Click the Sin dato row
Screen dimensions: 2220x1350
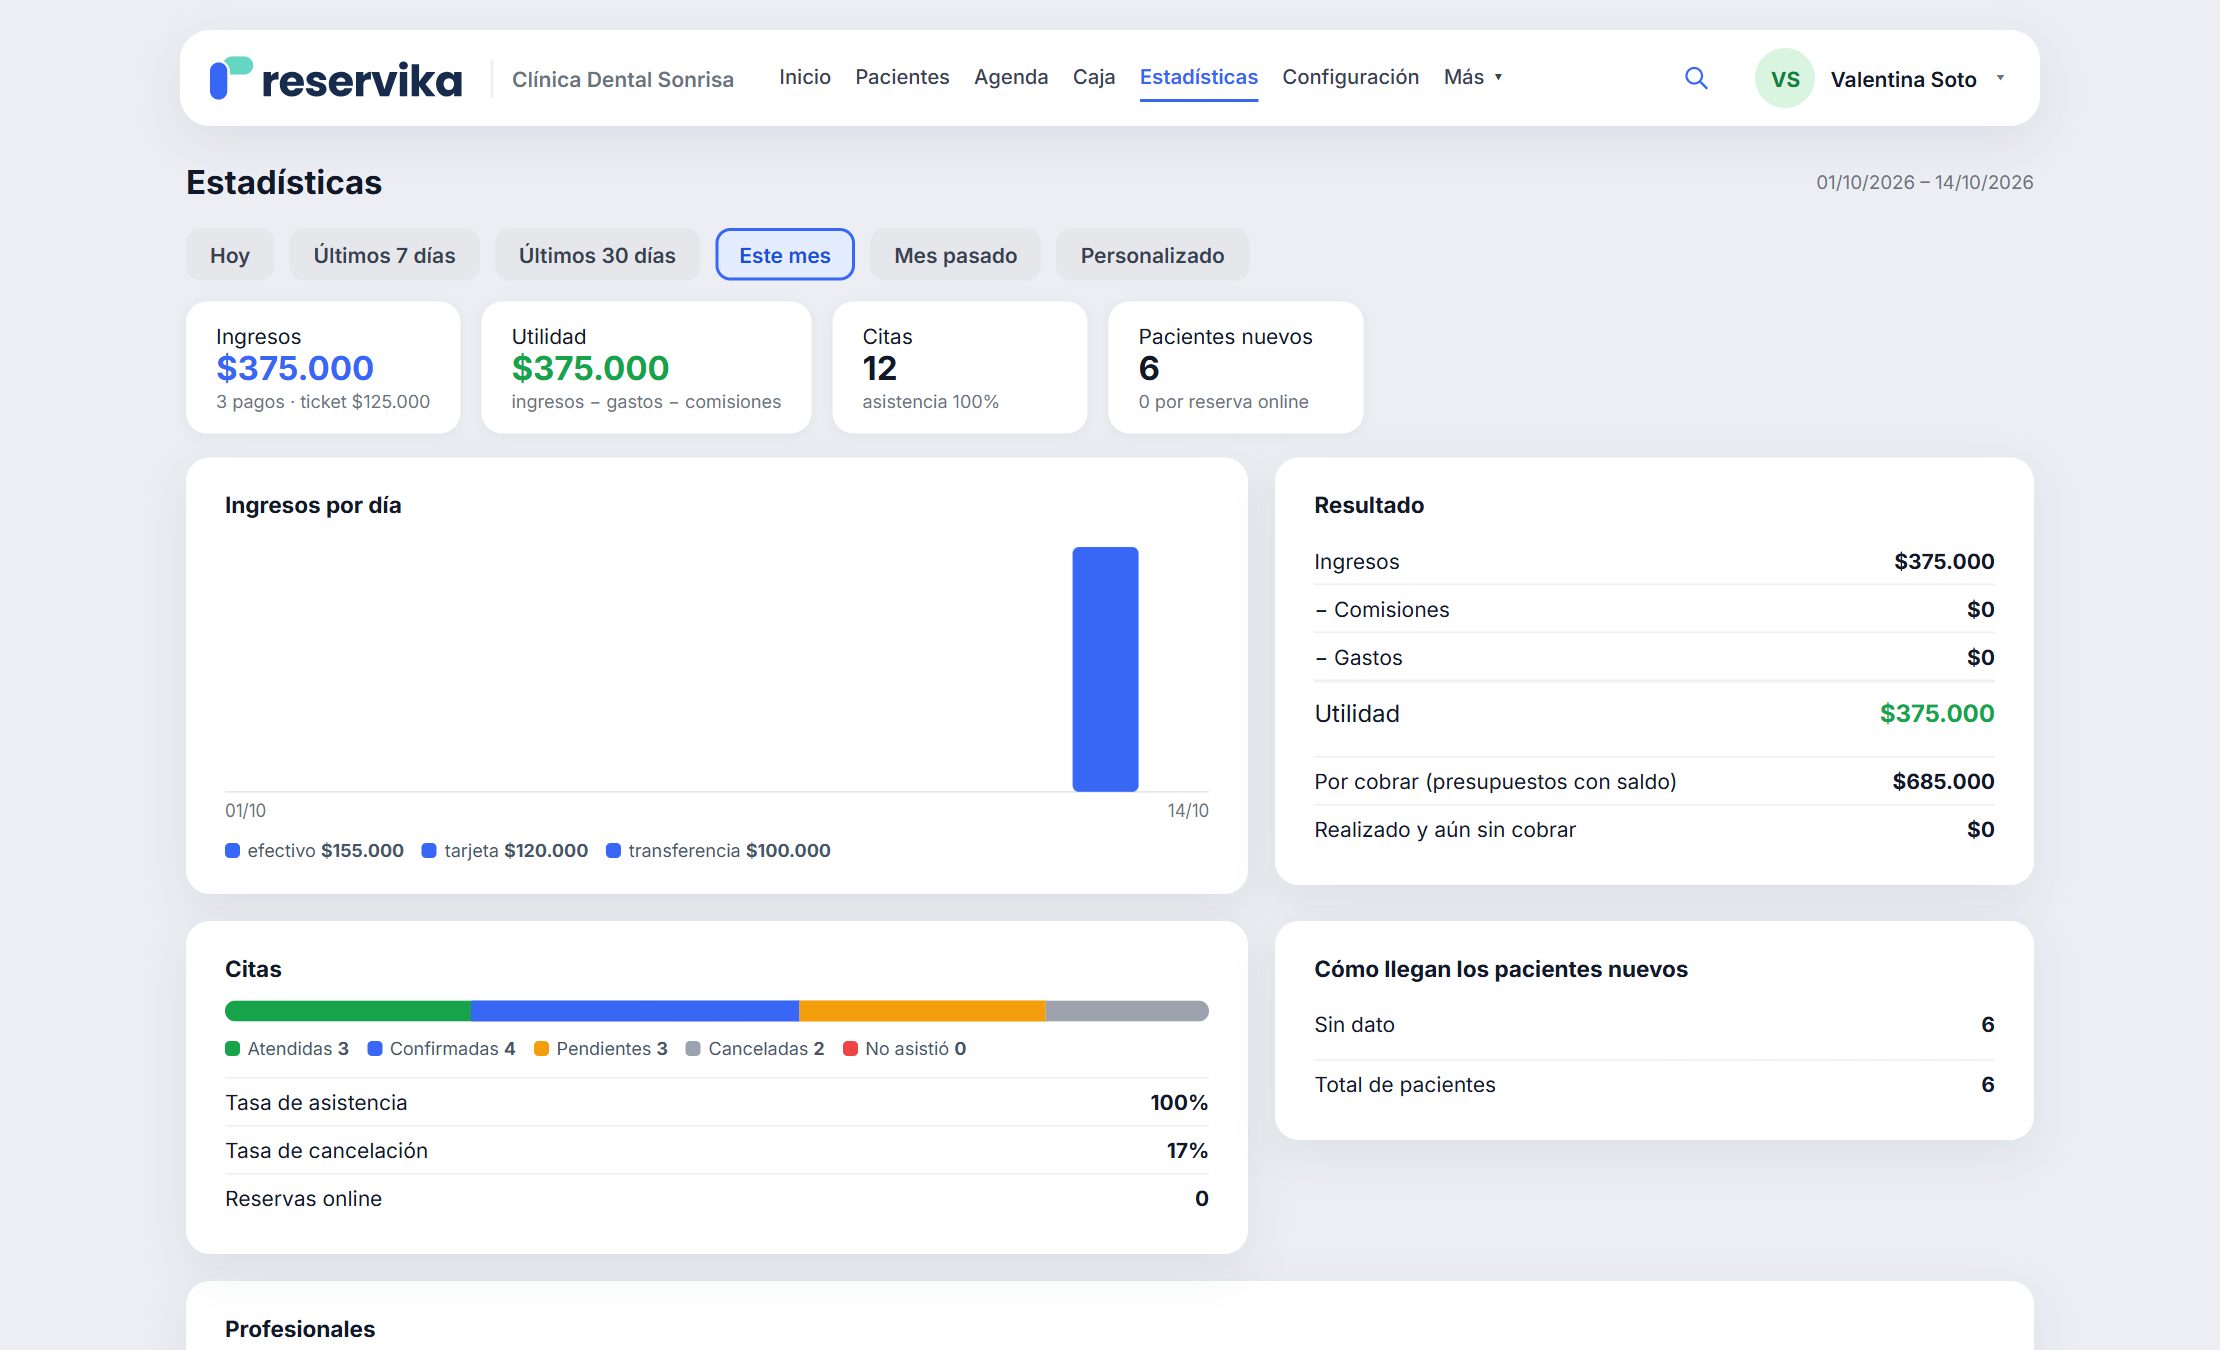tap(1654, 1024)
